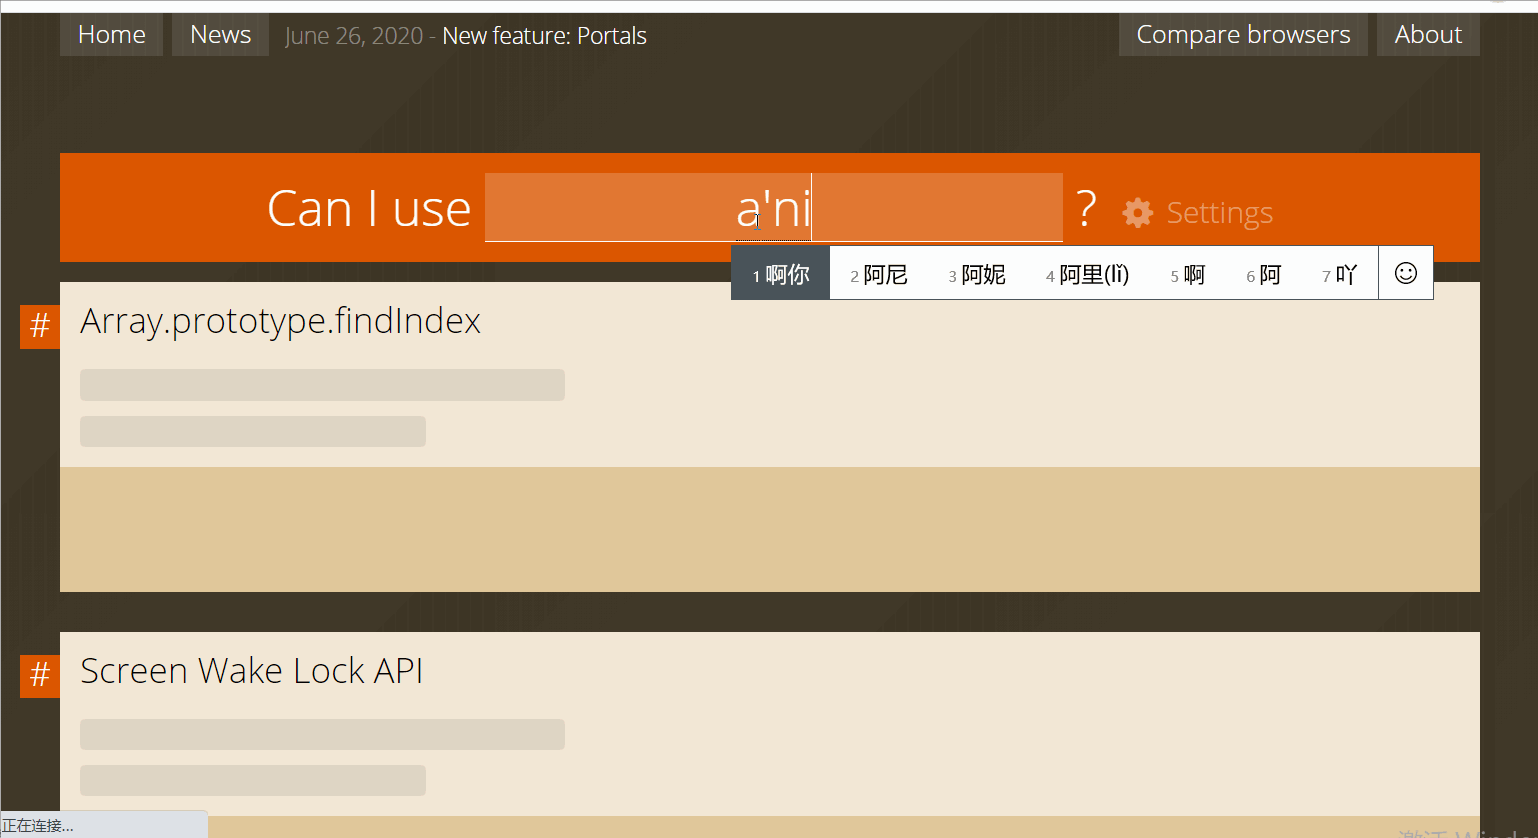The image size is (1538, 838).
Task: Click the 'Can I use' heading text
Action: 369,209
